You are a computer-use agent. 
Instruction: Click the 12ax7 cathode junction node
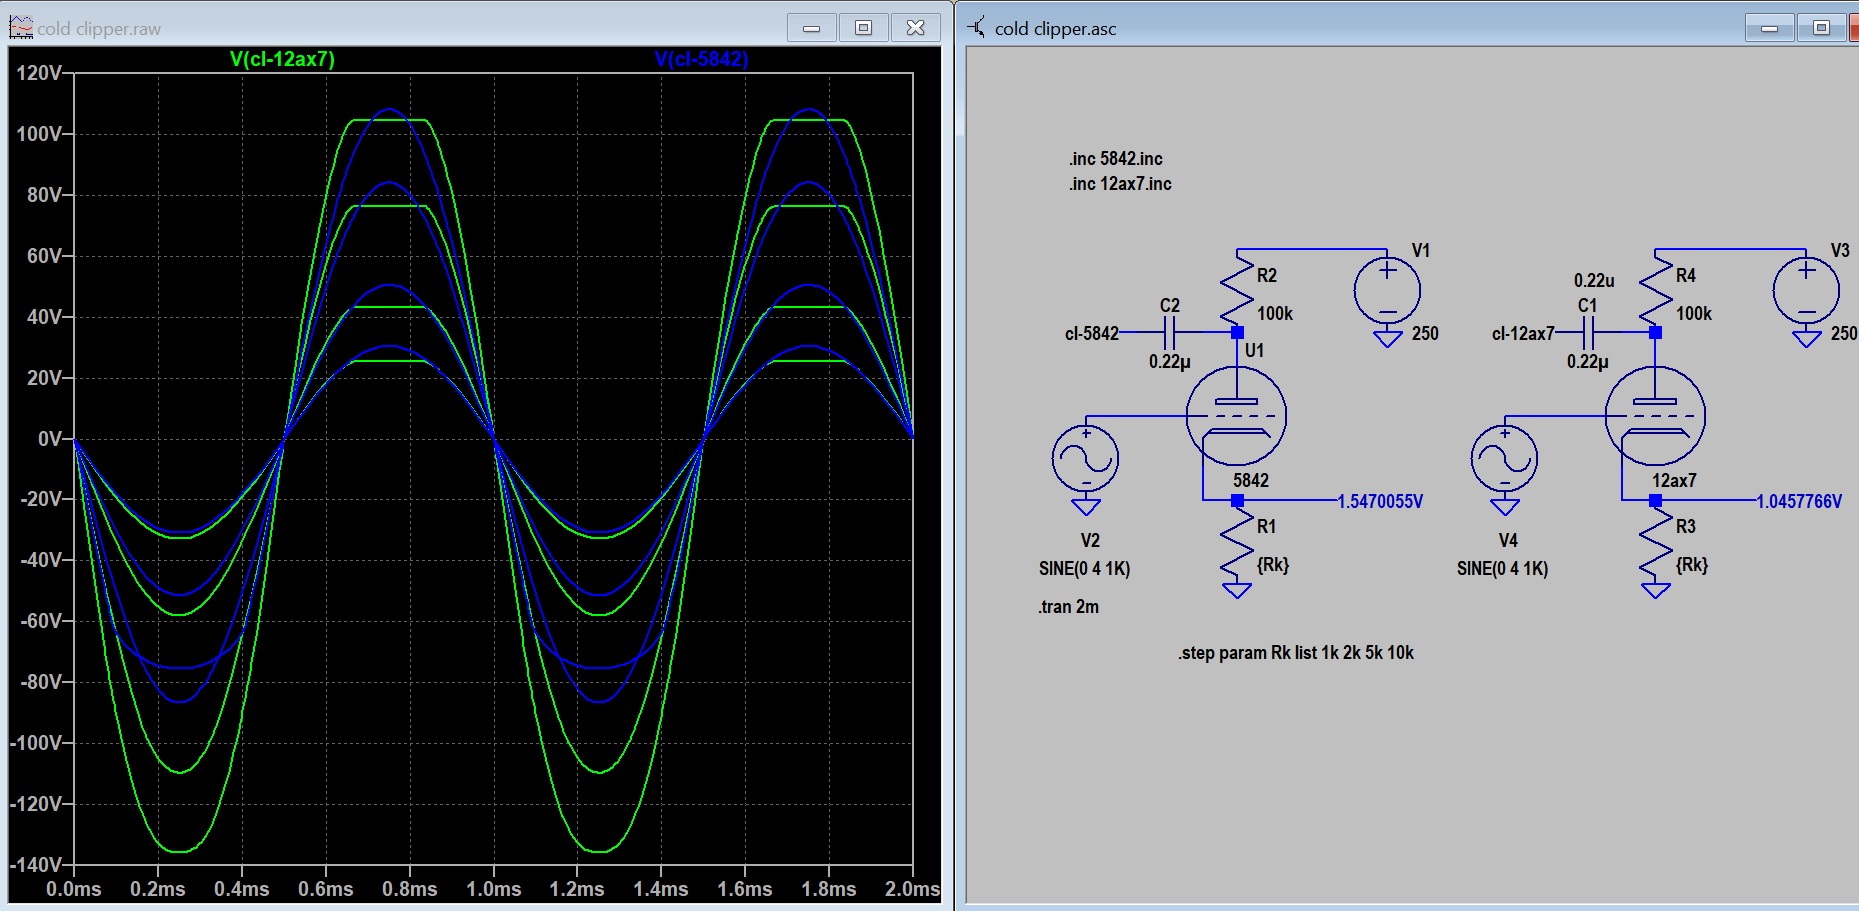[1656, 500]
